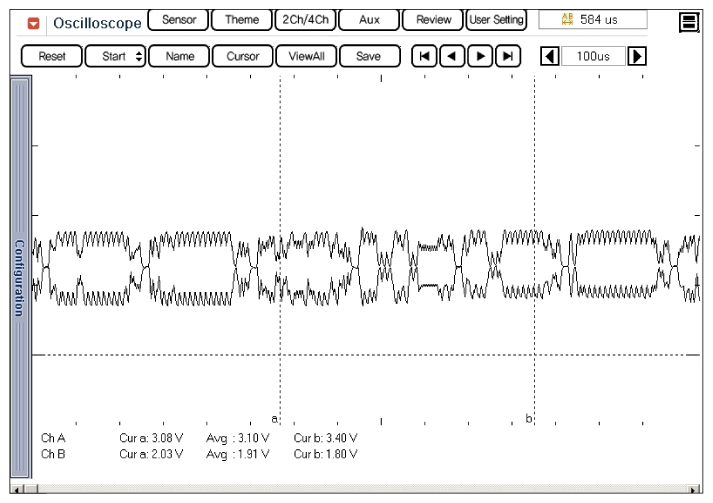Jump to the last waveform frame
This screenshot has width=713, height=503.
(x=509, y=57)
